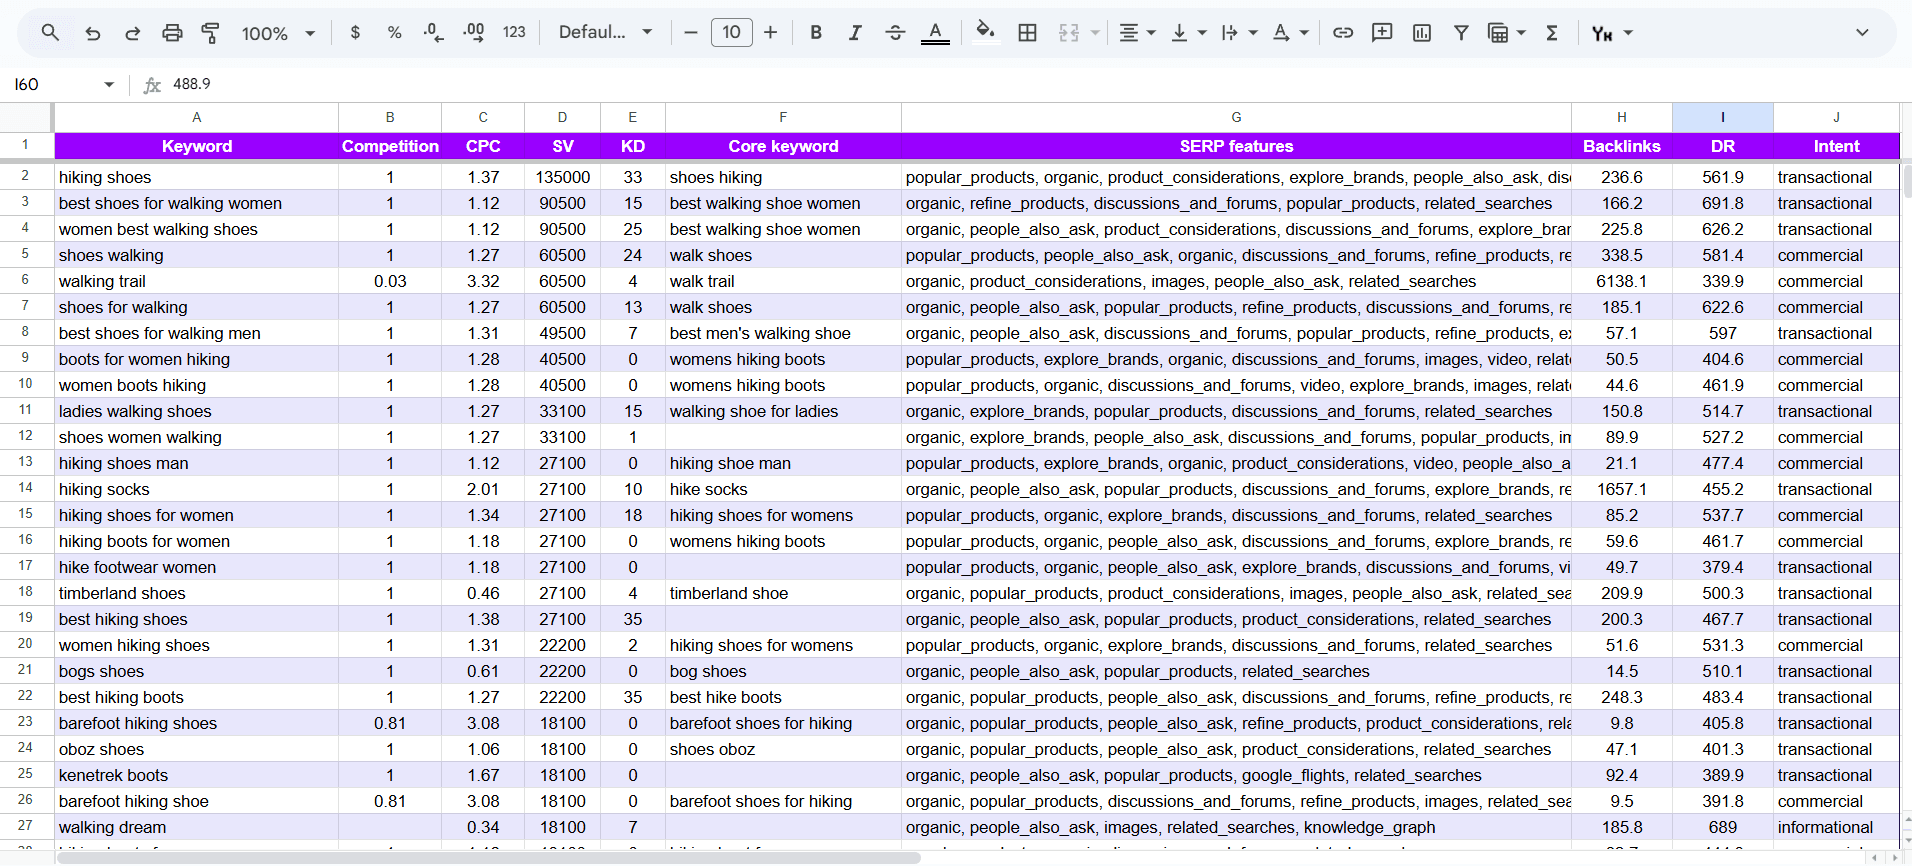Image resolution: width=1912 pixels, height=866 pixels.
Task: Open the font family dropdown
Action: (x=605, y=33)
